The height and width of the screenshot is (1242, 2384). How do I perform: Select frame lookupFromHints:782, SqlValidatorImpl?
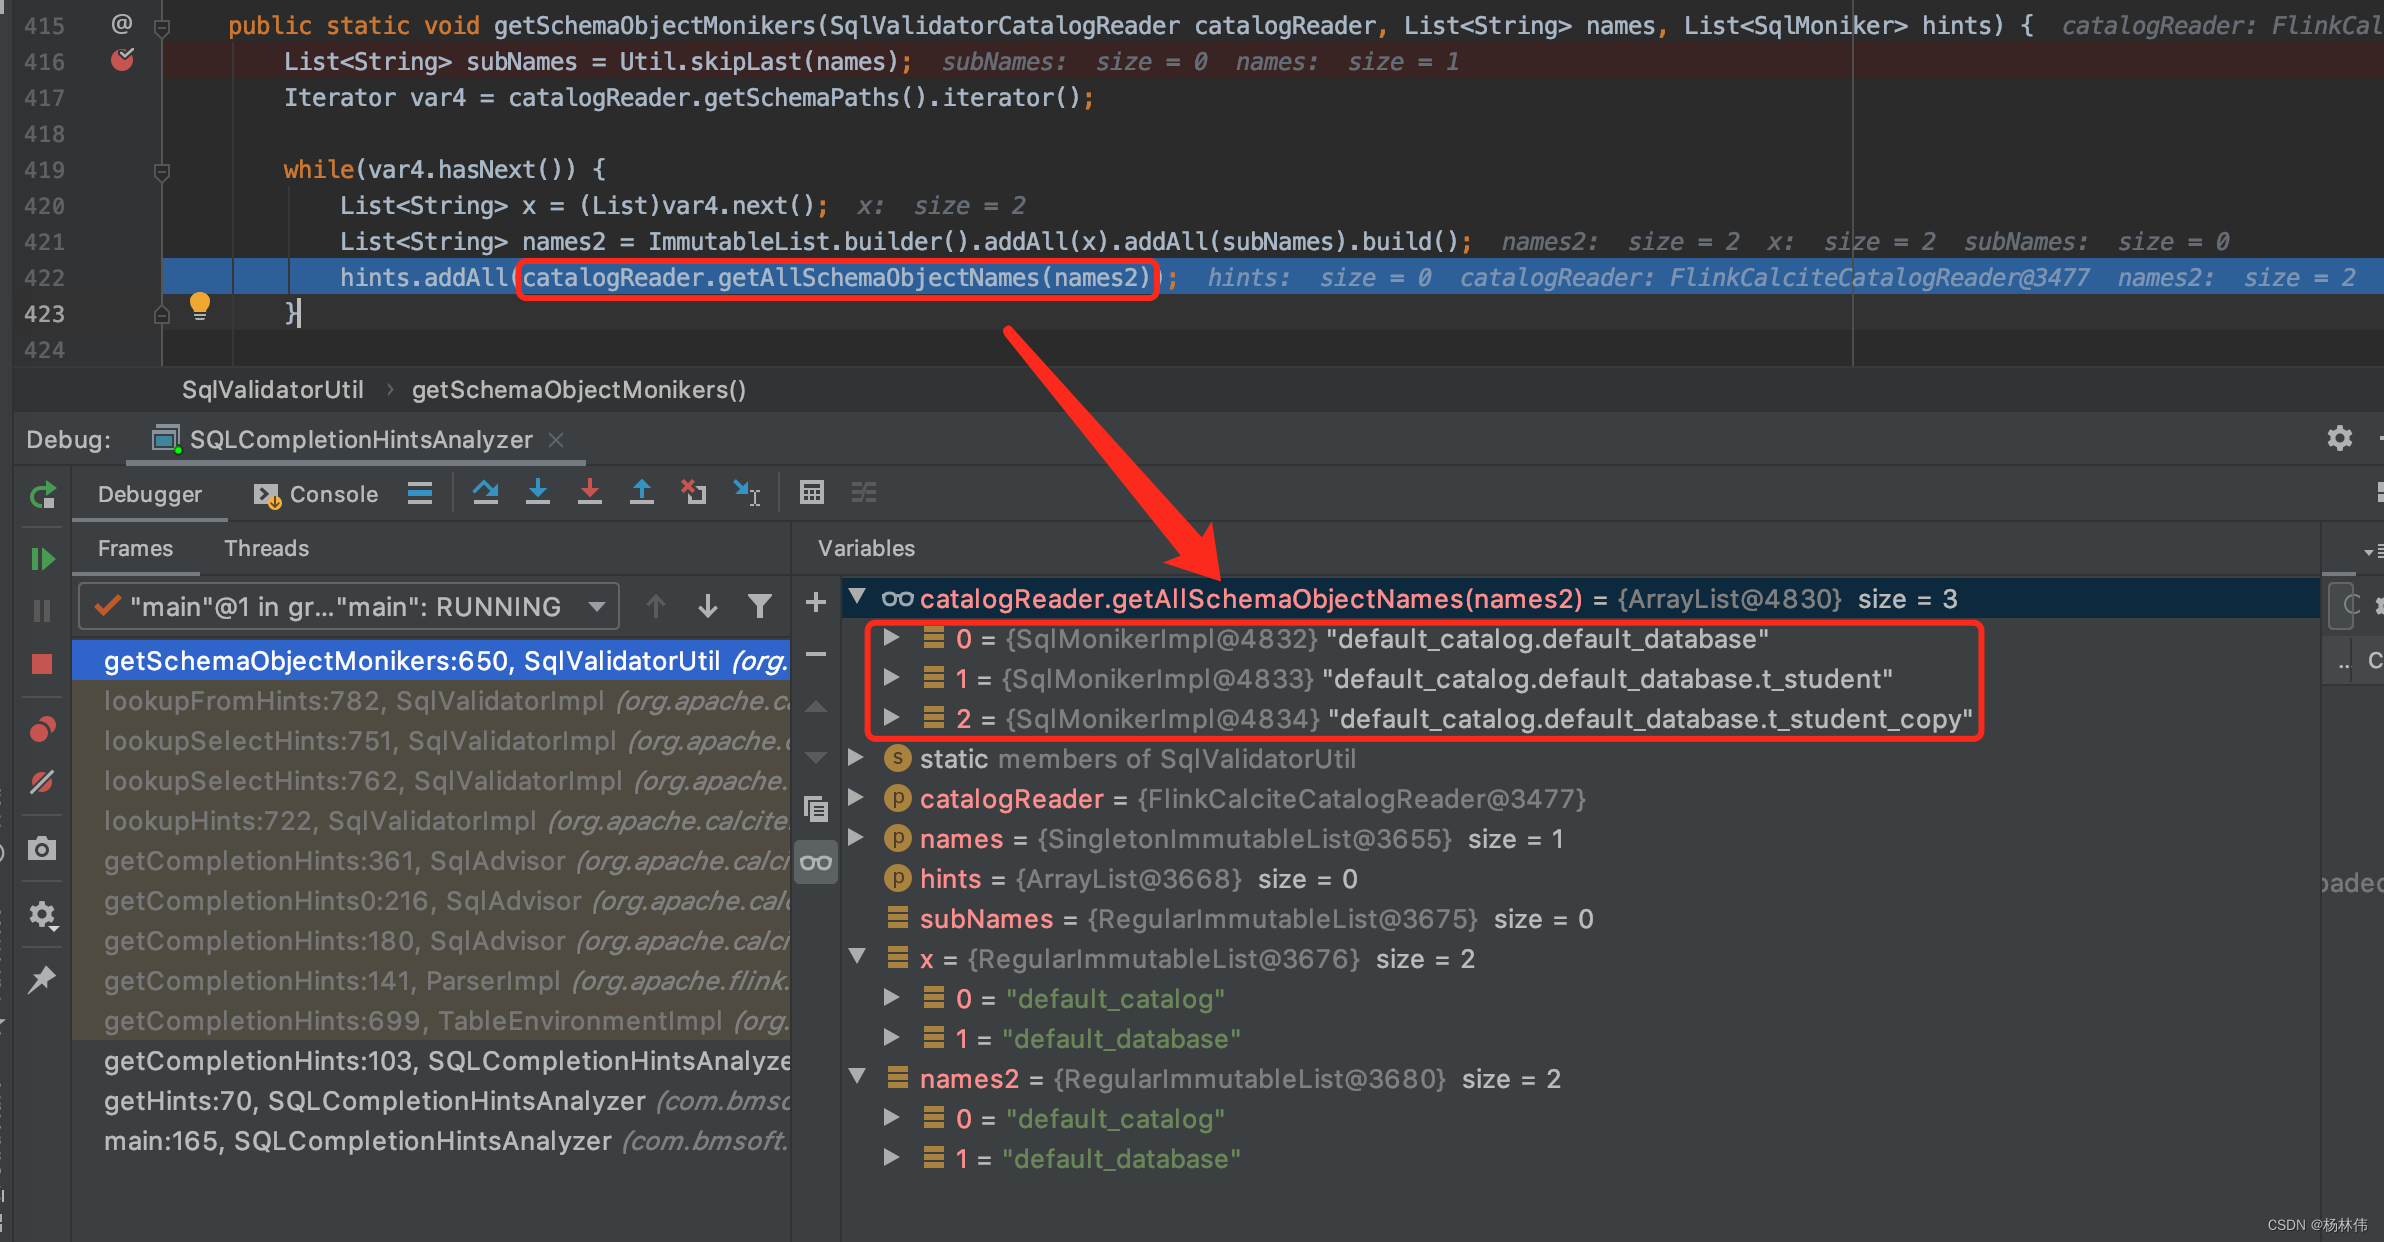click(x=431, y=701)
